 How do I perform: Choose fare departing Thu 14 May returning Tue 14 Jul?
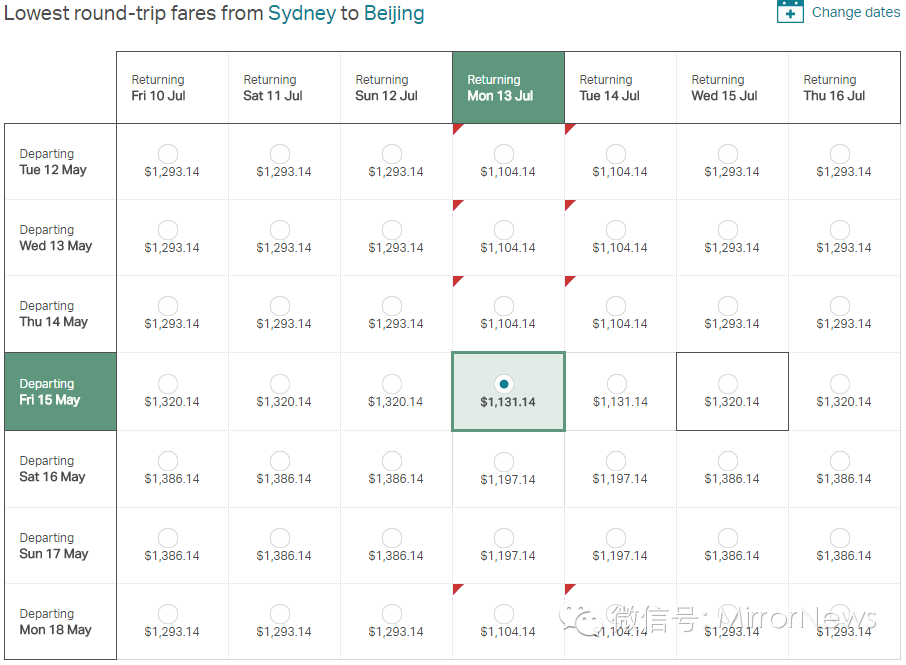616,306
